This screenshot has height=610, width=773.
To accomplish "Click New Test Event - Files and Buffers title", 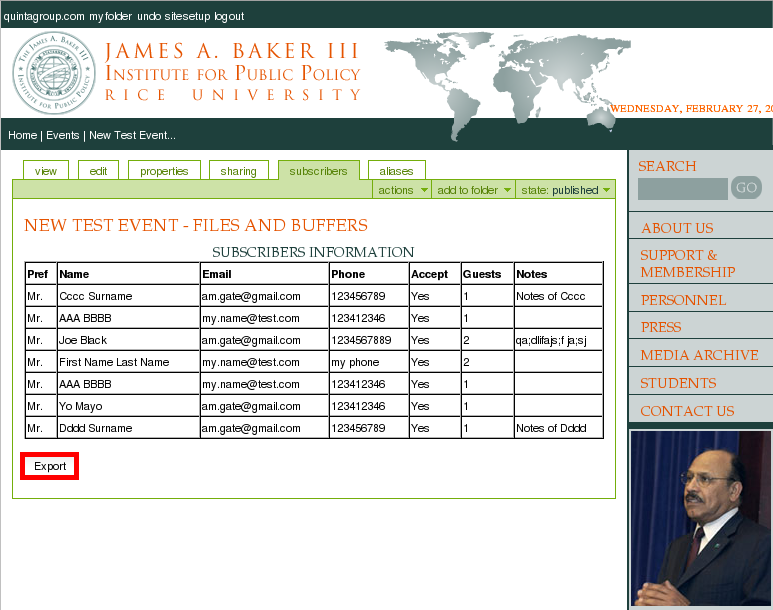I will coord(196,225).
